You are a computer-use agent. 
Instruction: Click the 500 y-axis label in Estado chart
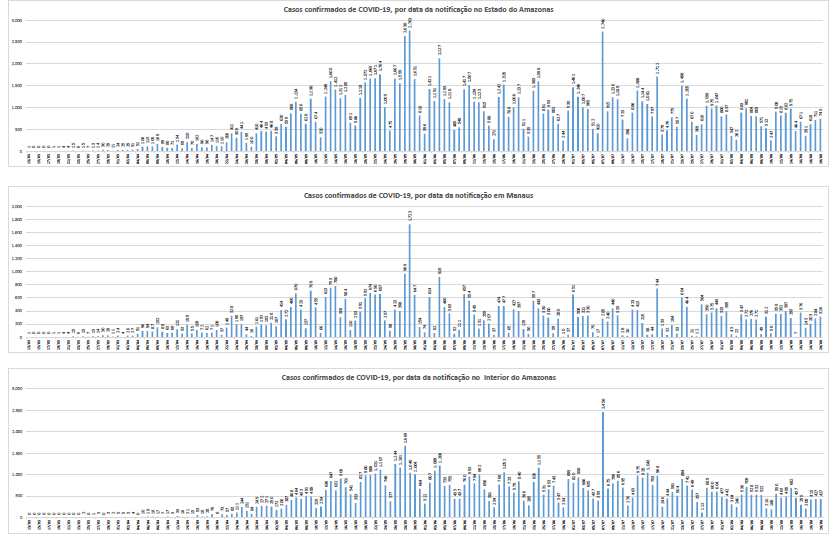click(x=16, y=129)
